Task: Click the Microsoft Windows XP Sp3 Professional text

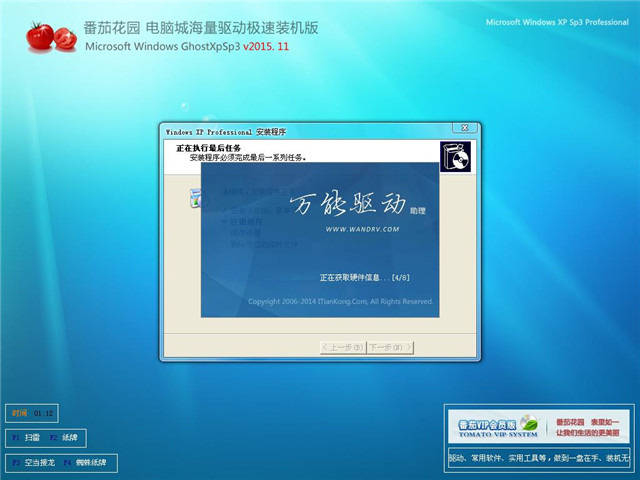Action: [x=557, y=22]
